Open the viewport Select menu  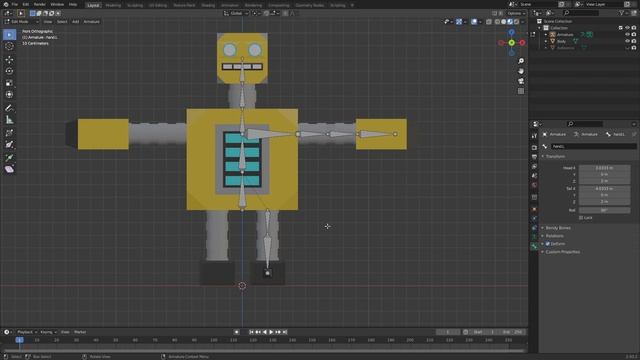(x=62, y=22)
